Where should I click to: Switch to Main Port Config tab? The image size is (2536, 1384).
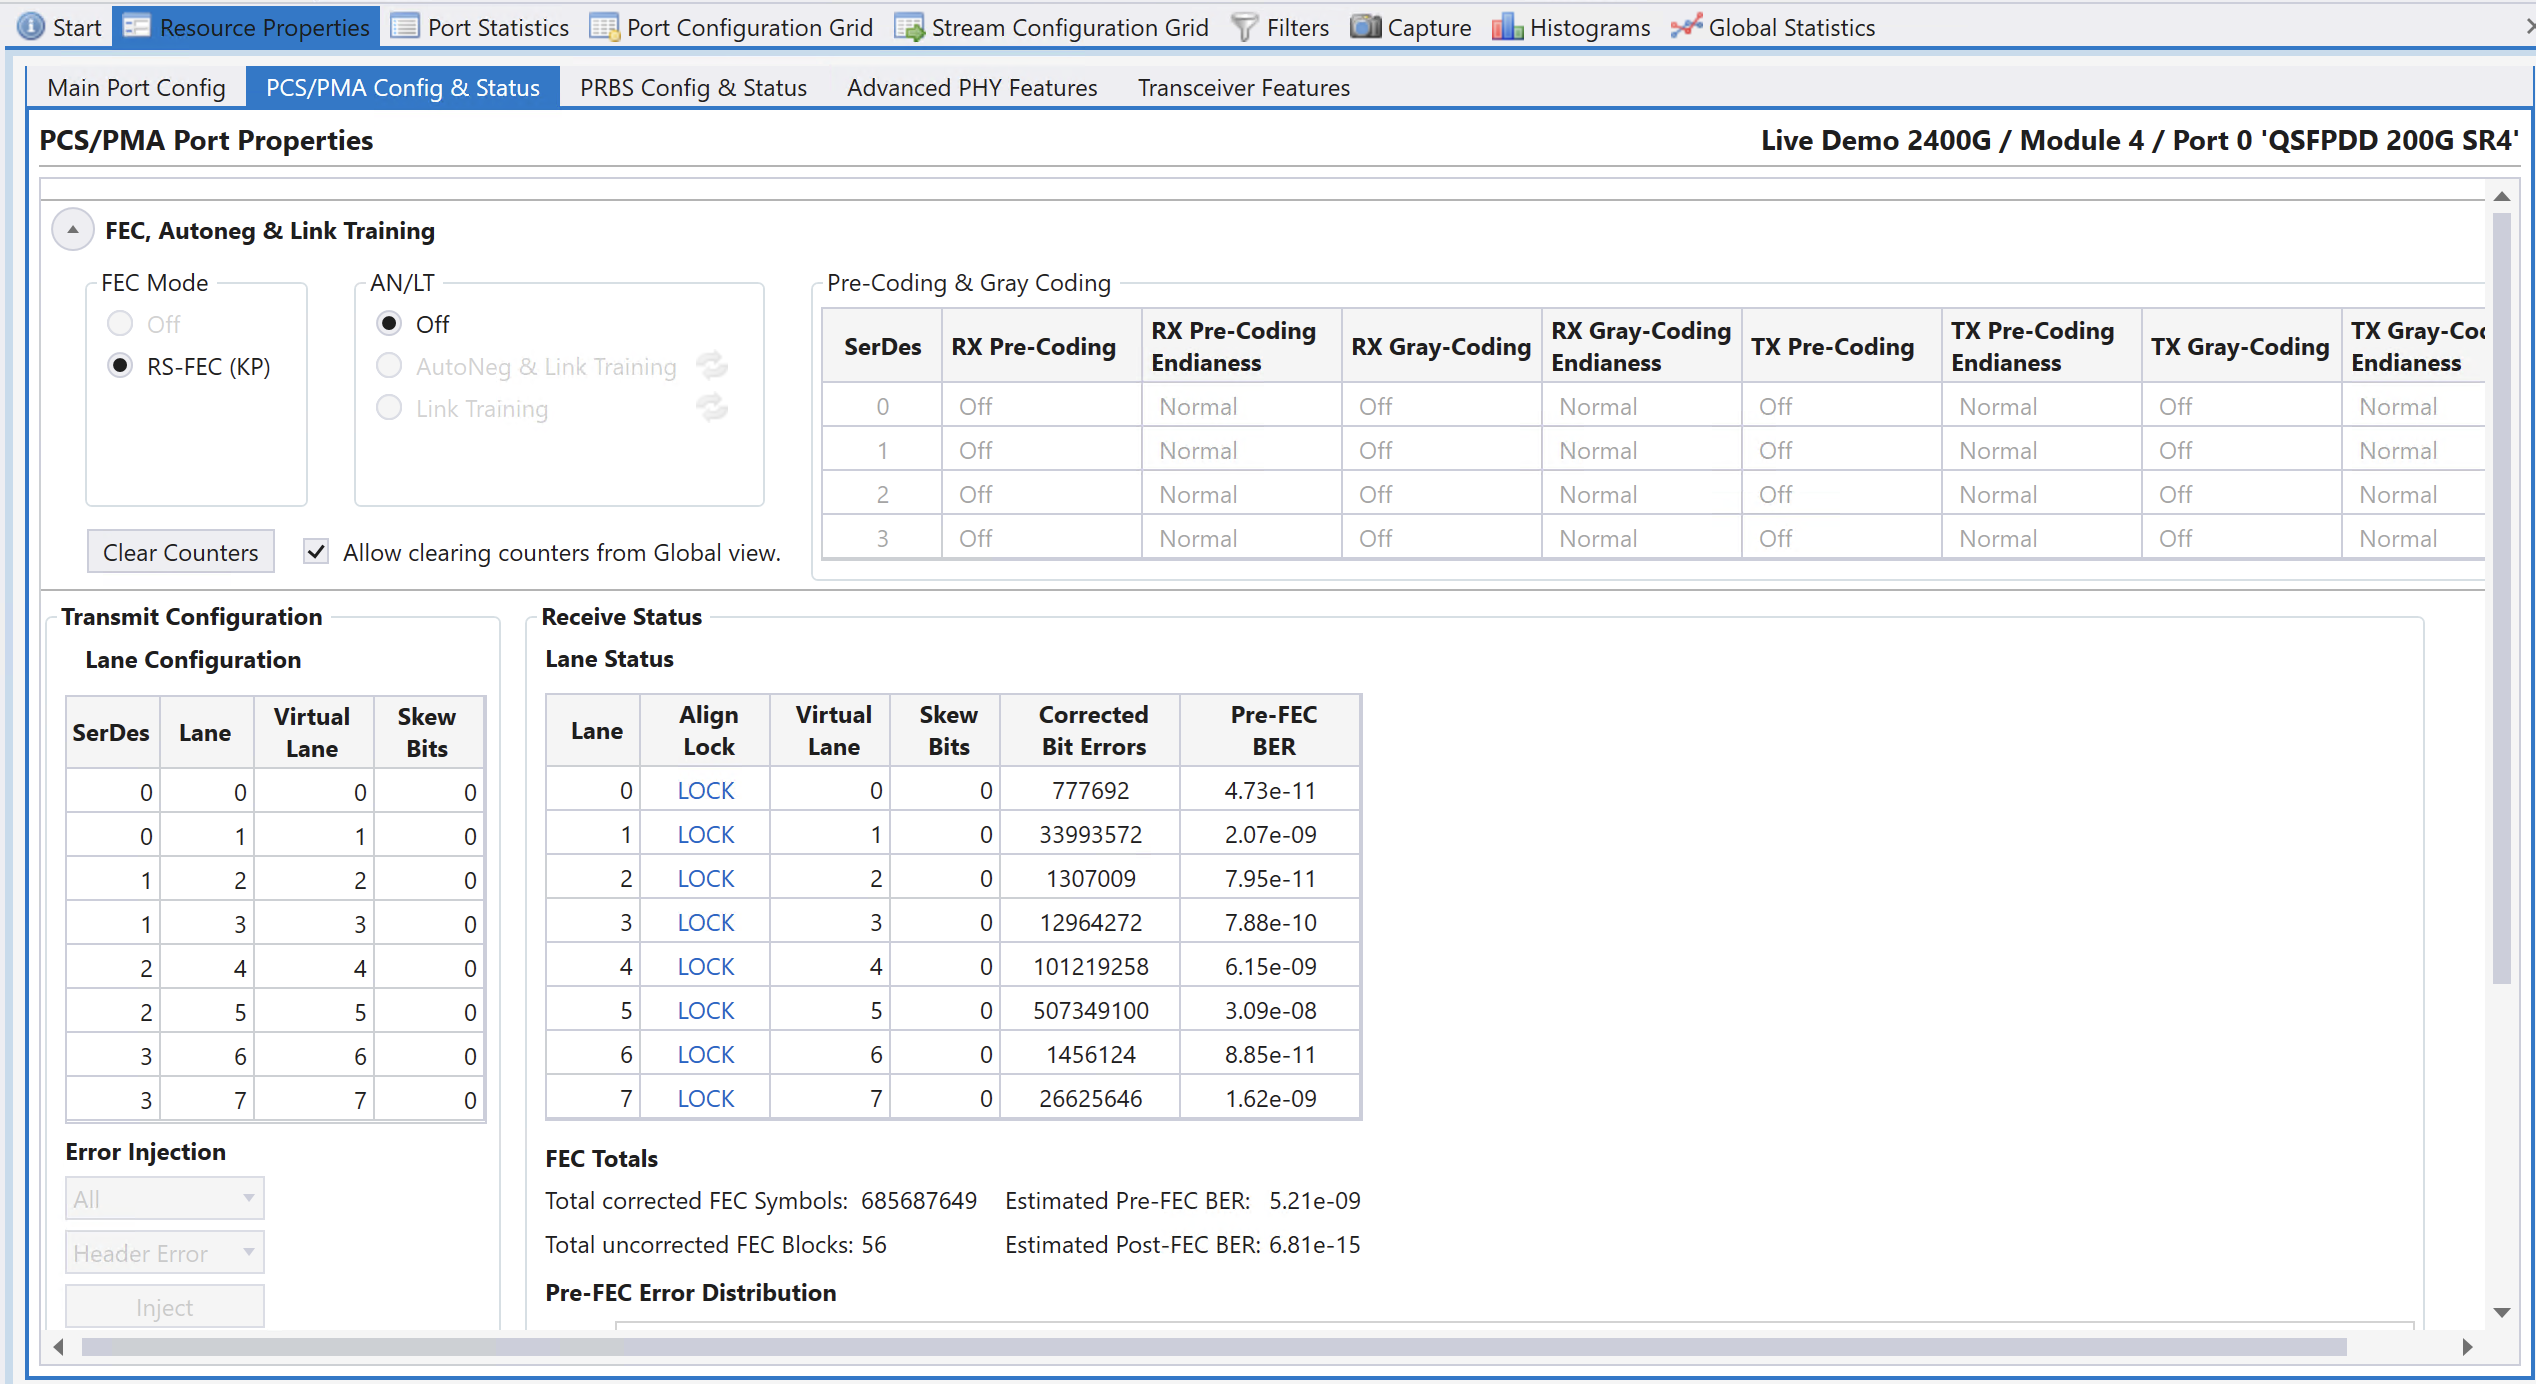tap(137, 88)
